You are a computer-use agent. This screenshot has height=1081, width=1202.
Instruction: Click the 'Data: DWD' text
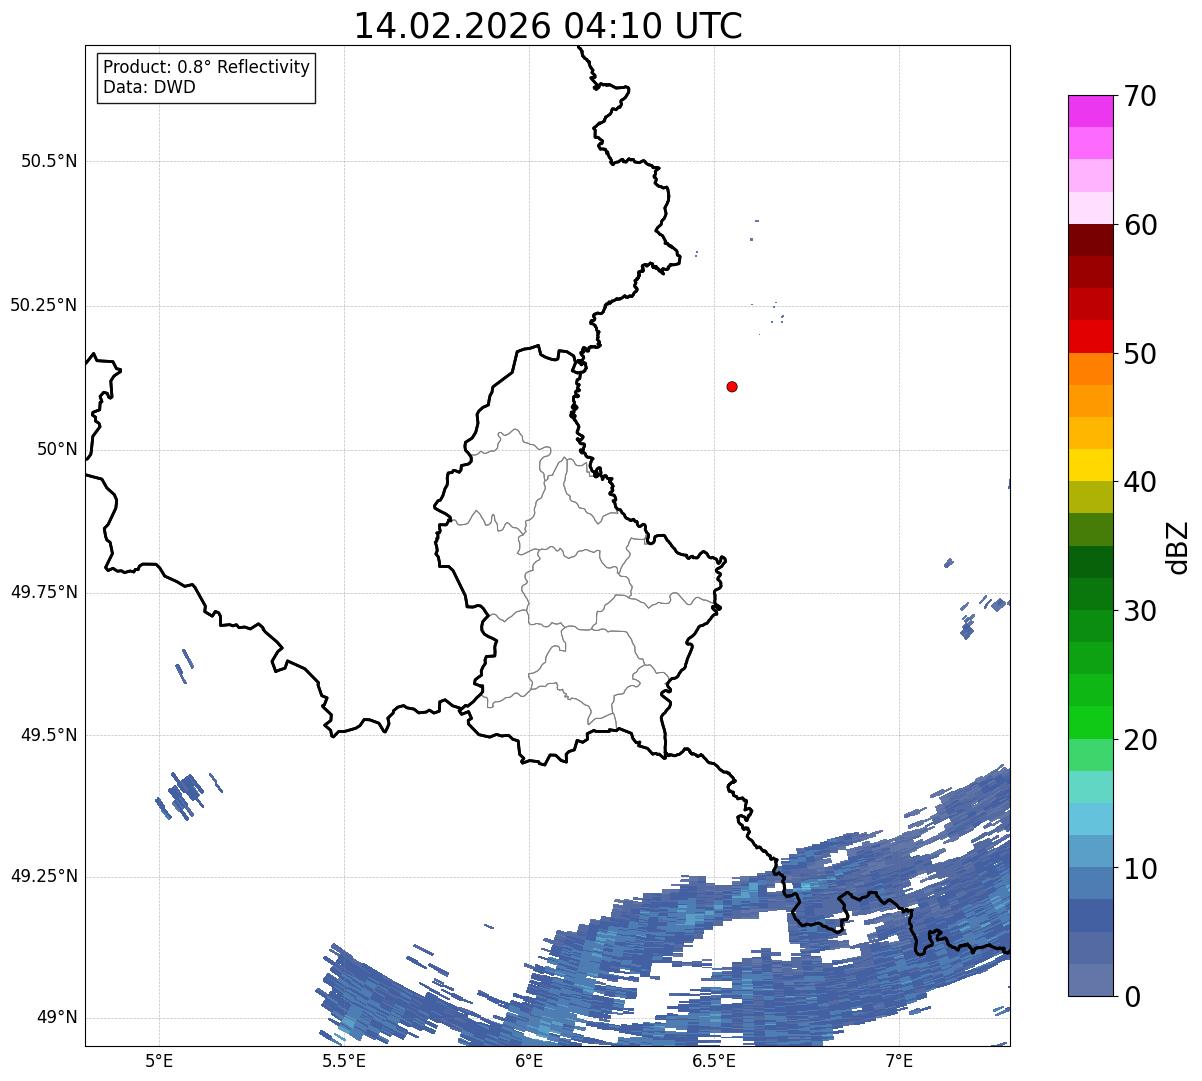[x=149, y=87]
